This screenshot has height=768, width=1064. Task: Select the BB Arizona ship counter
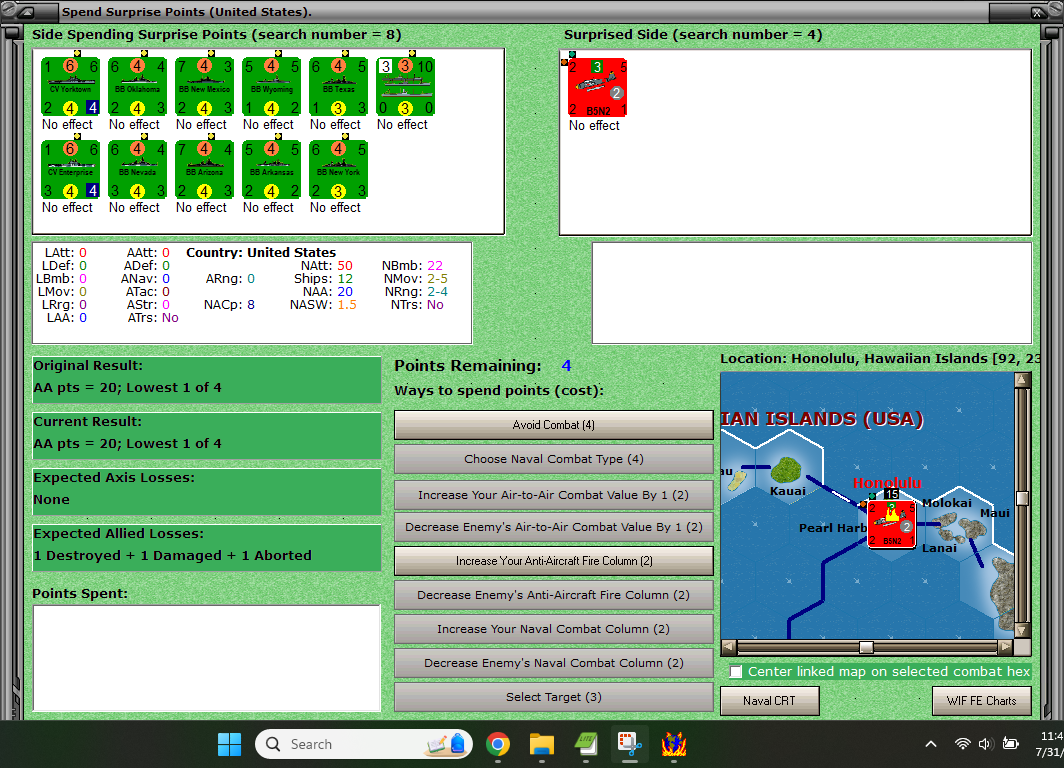coord(204,170)
